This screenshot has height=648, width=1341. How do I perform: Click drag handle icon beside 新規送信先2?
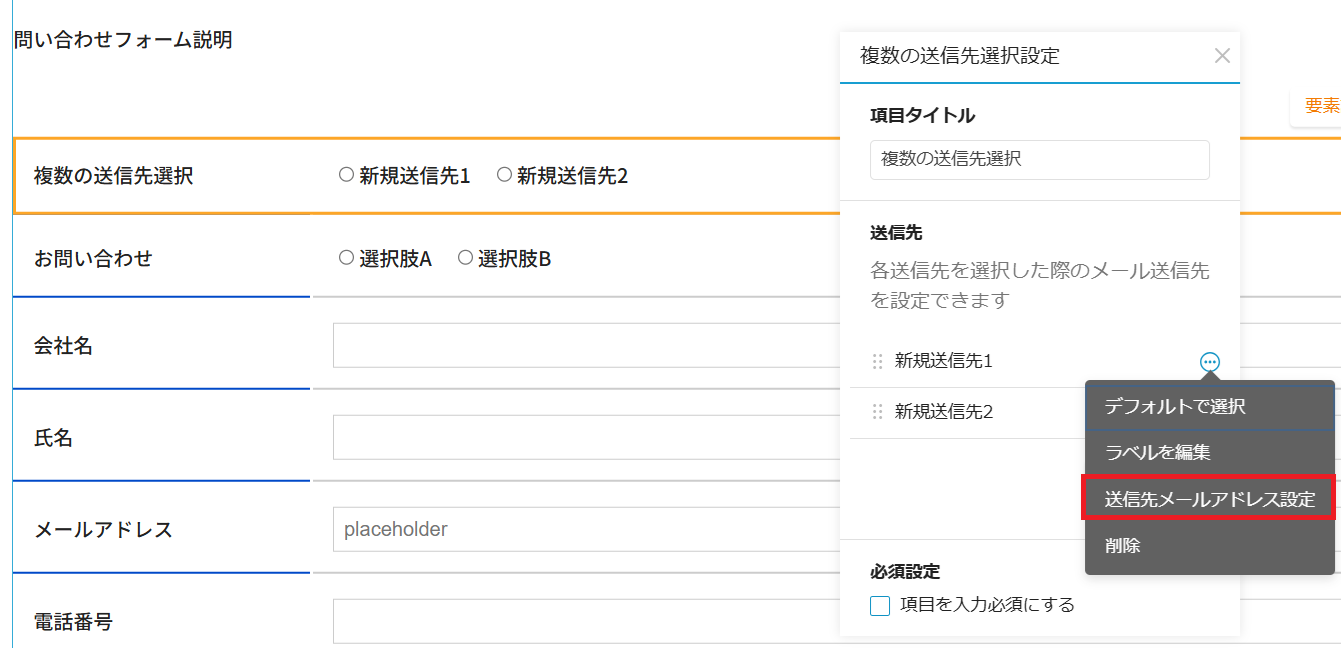(878, 412)
